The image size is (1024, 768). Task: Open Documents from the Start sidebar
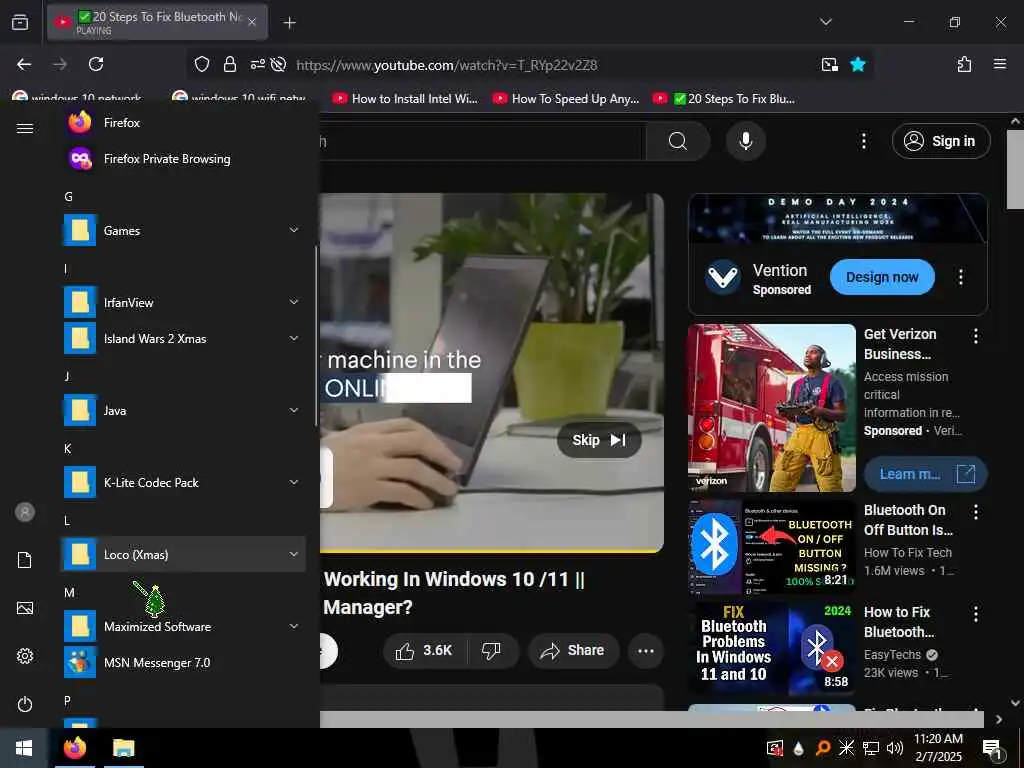click(25, 560)
